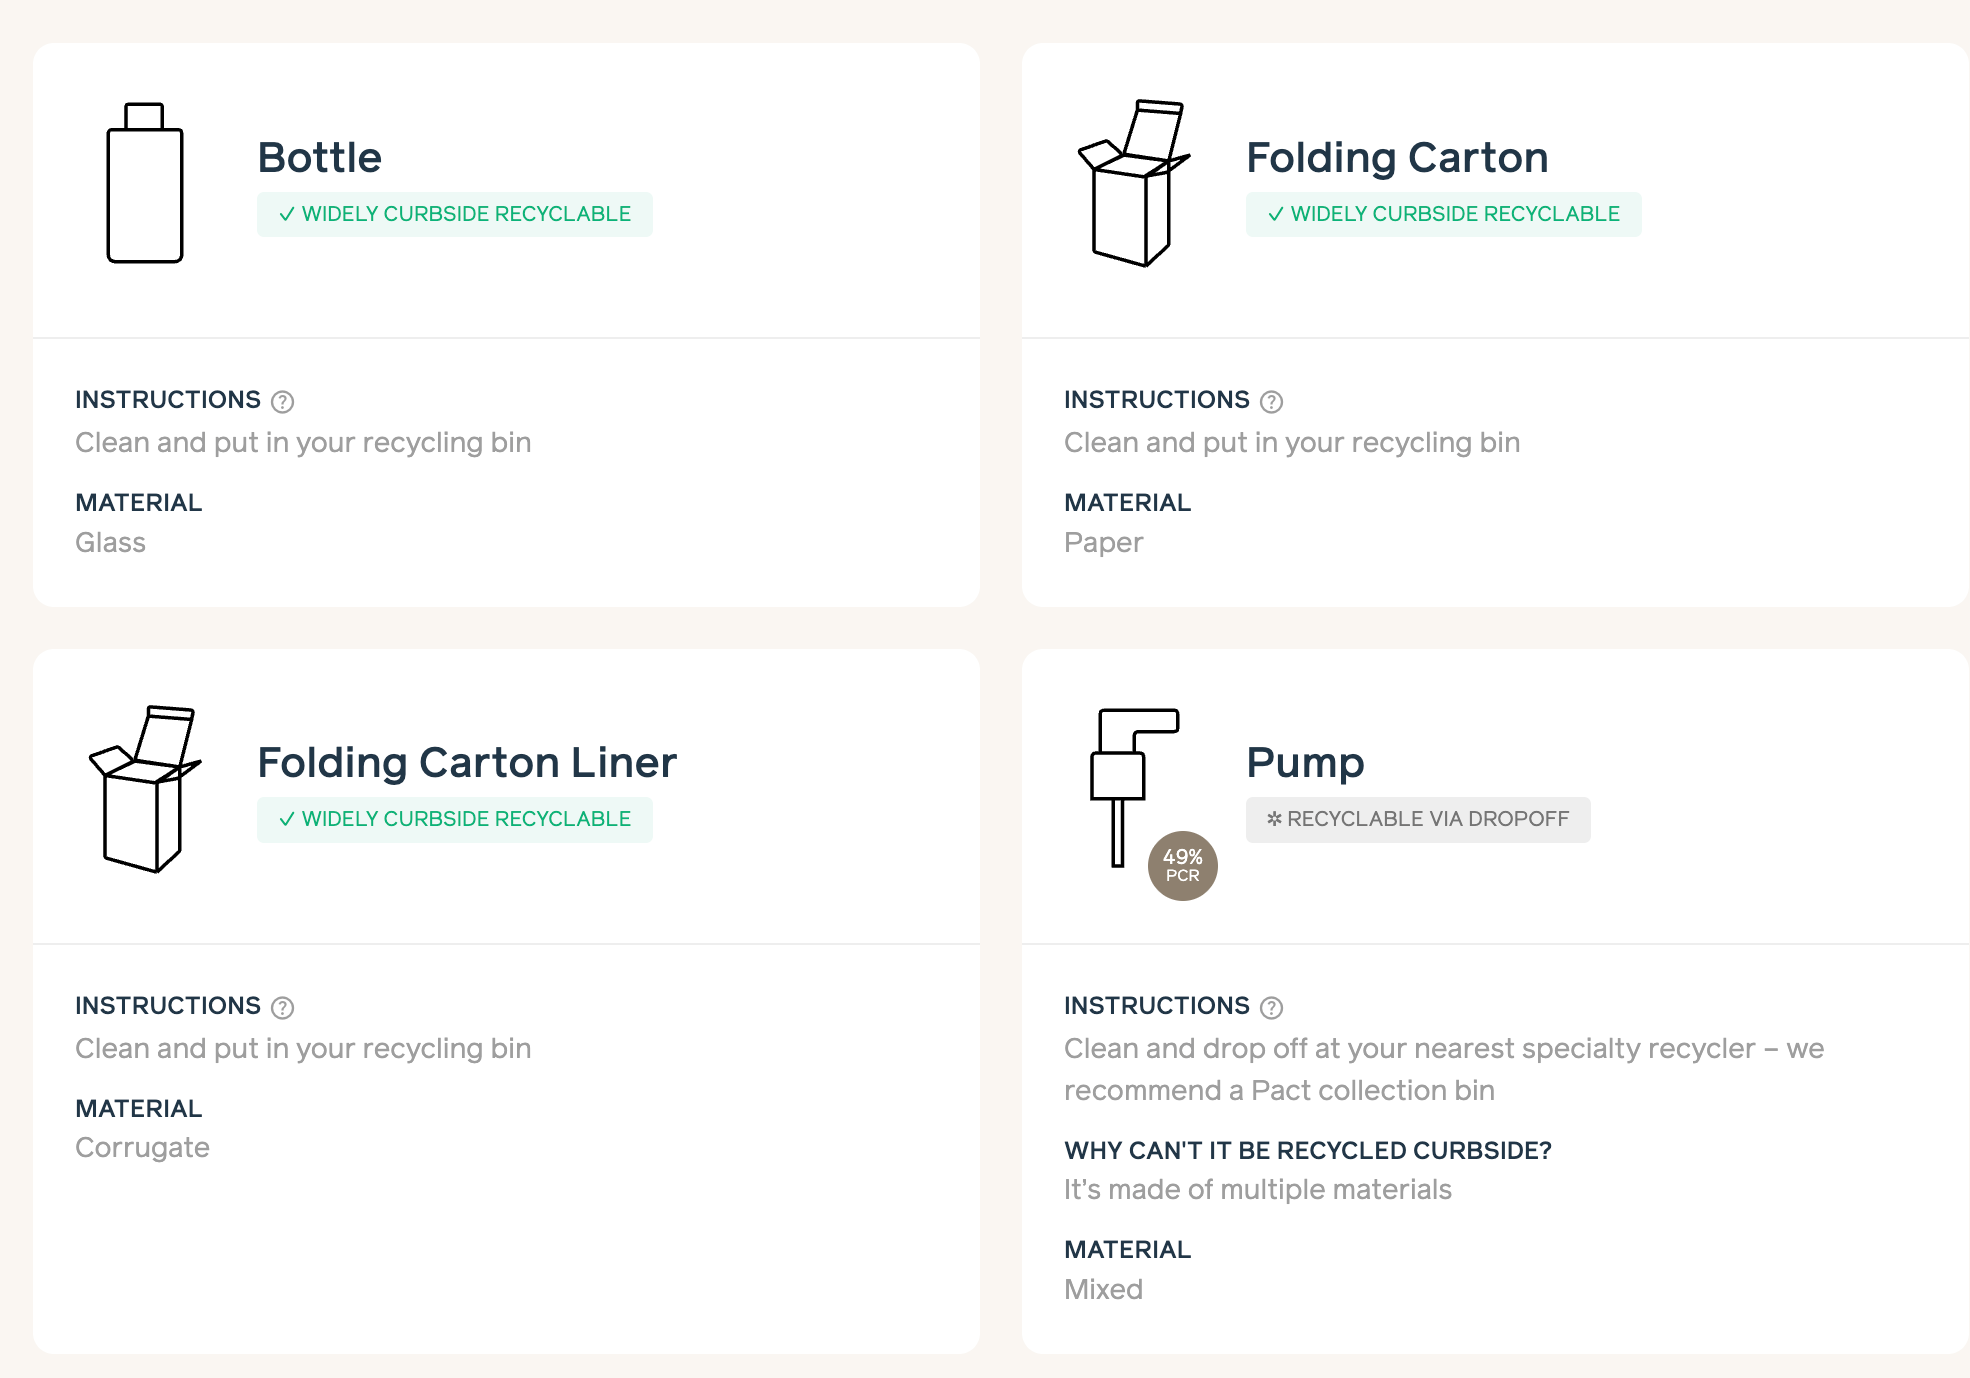Viewport: 1970px width, 1378px height.
Task: Click the Material label in Folding Carton card
Action: (1128, 502)
